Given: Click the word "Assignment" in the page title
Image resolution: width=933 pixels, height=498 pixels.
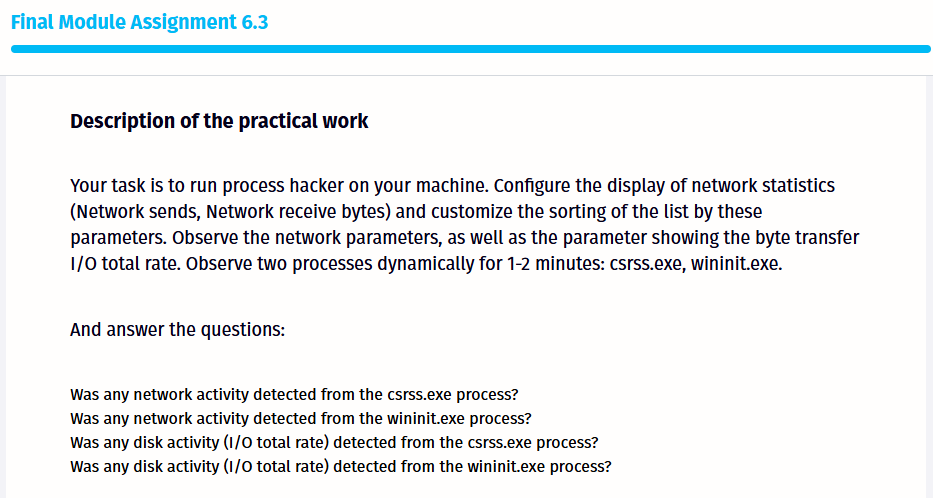Looking at the screenshot, I should coord(183,22).
